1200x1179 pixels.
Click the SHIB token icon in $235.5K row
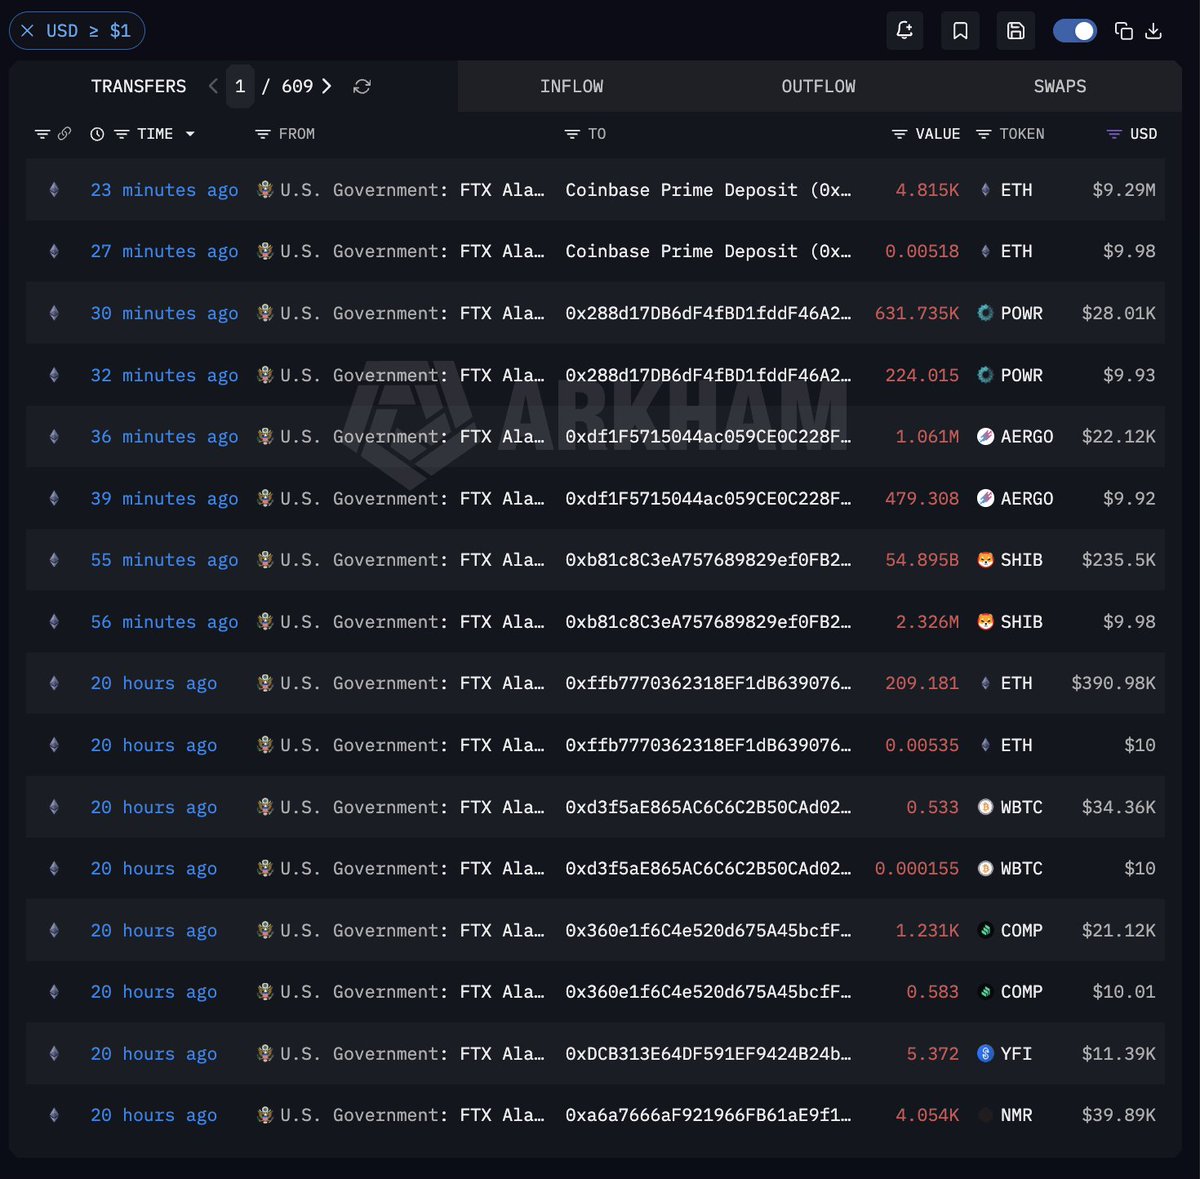tap(985, 560)
